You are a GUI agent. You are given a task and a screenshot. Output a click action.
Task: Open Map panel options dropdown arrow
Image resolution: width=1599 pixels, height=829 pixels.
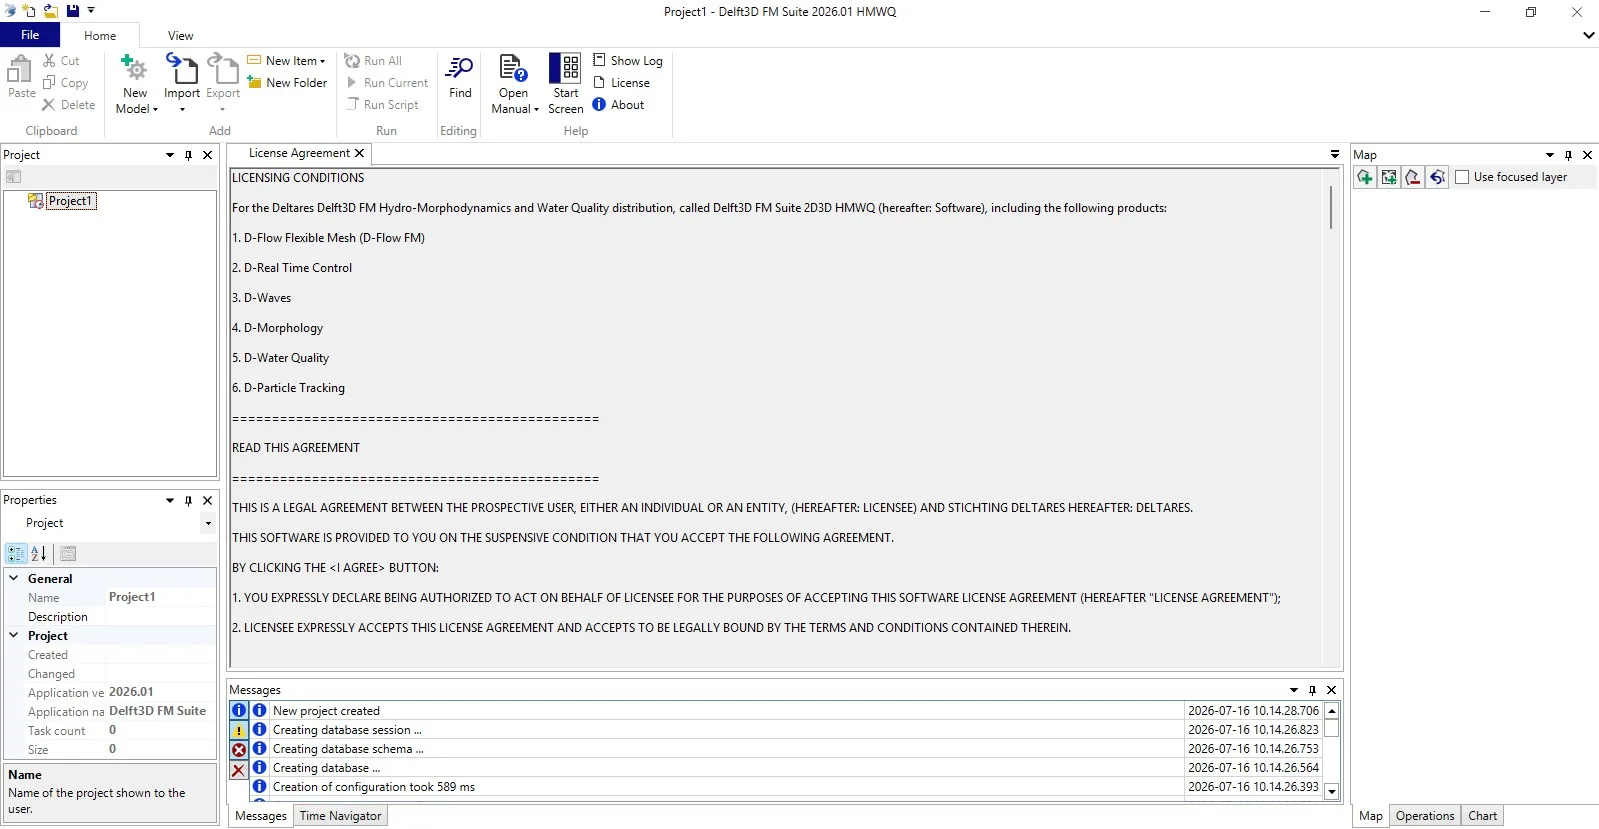[x=1550, y=155]
